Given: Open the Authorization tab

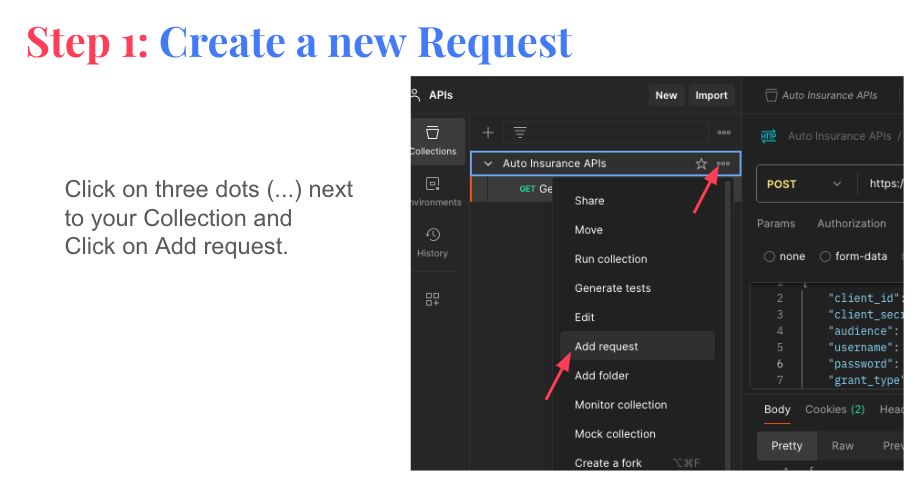Looking at the screenshot, I should (x=851, y=223).
